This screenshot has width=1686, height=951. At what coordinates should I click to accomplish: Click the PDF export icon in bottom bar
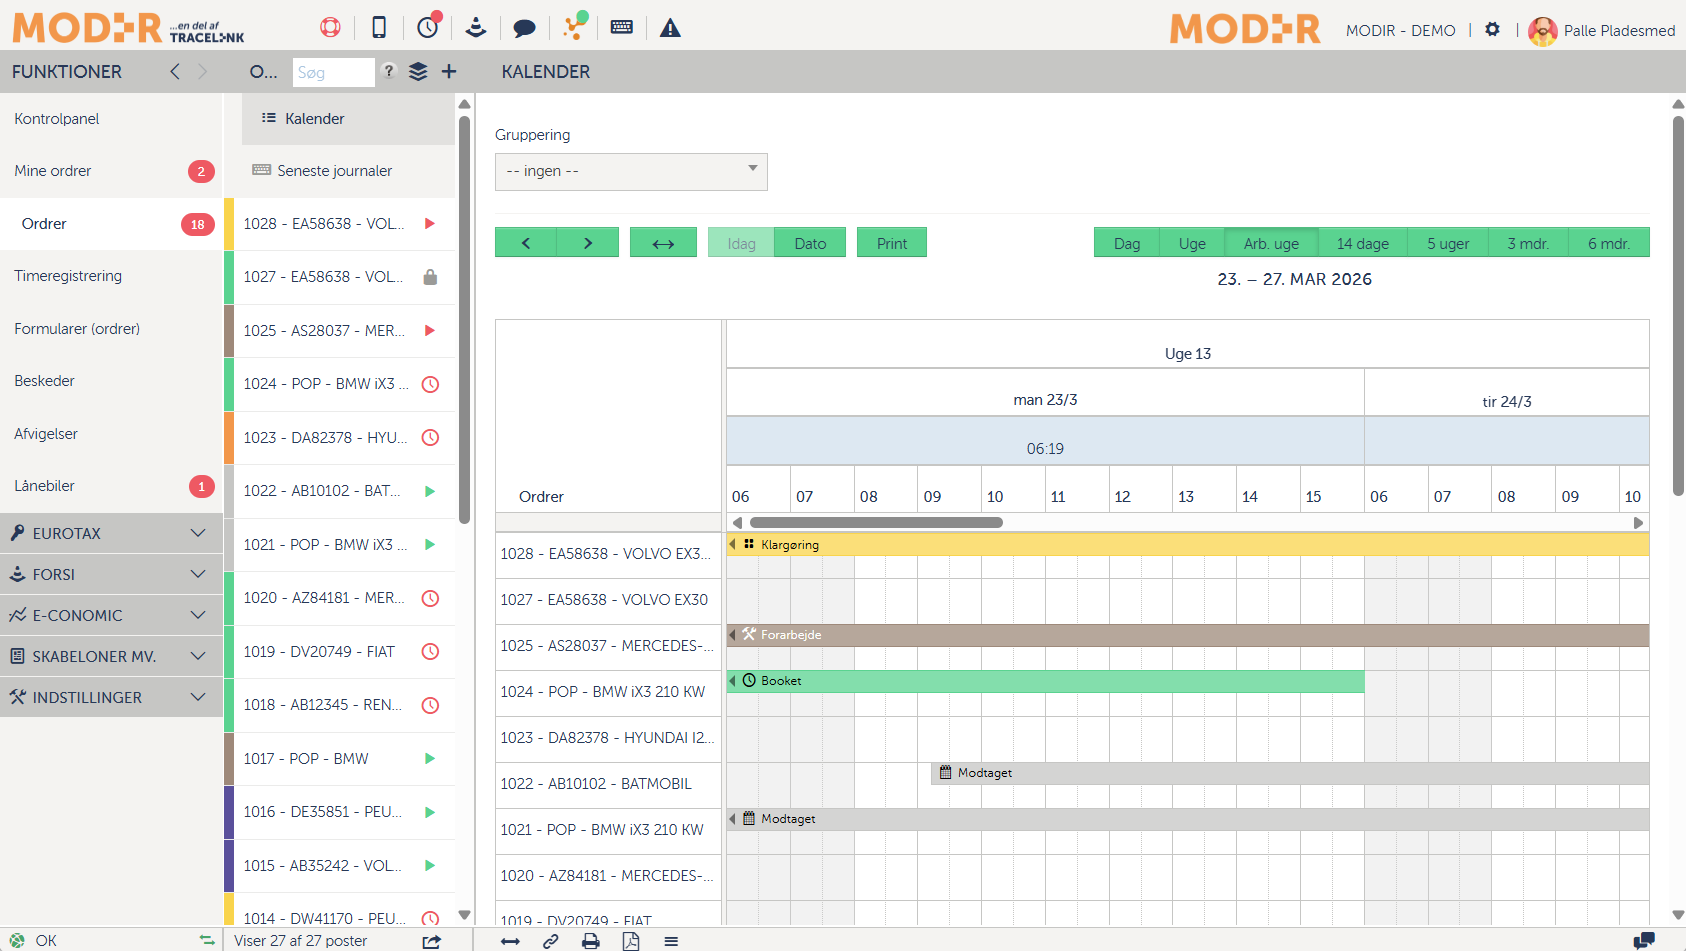(x=631, y=941)
